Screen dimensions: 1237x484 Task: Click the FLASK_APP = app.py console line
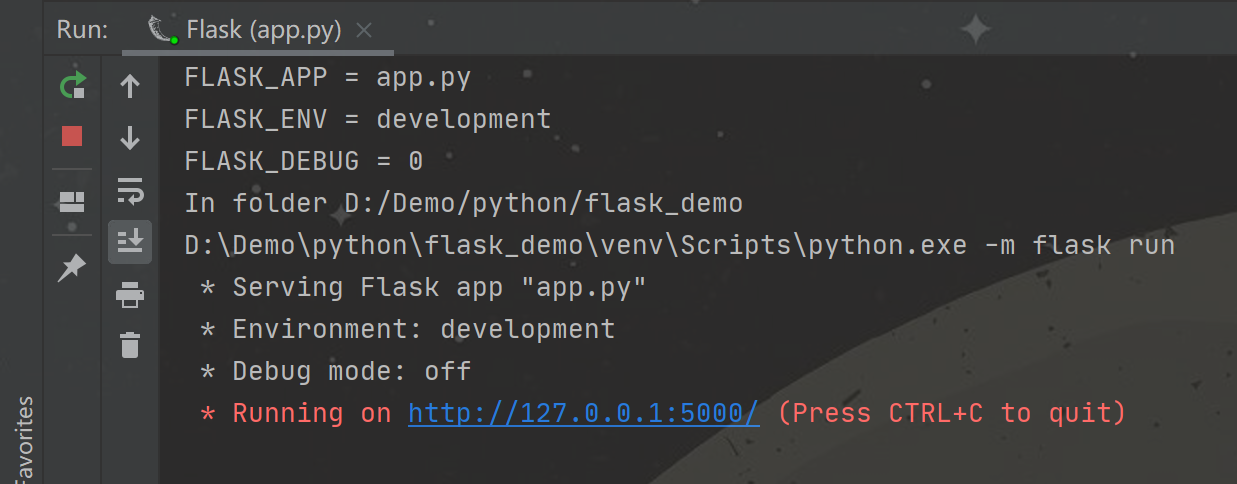tap(328, 77)
